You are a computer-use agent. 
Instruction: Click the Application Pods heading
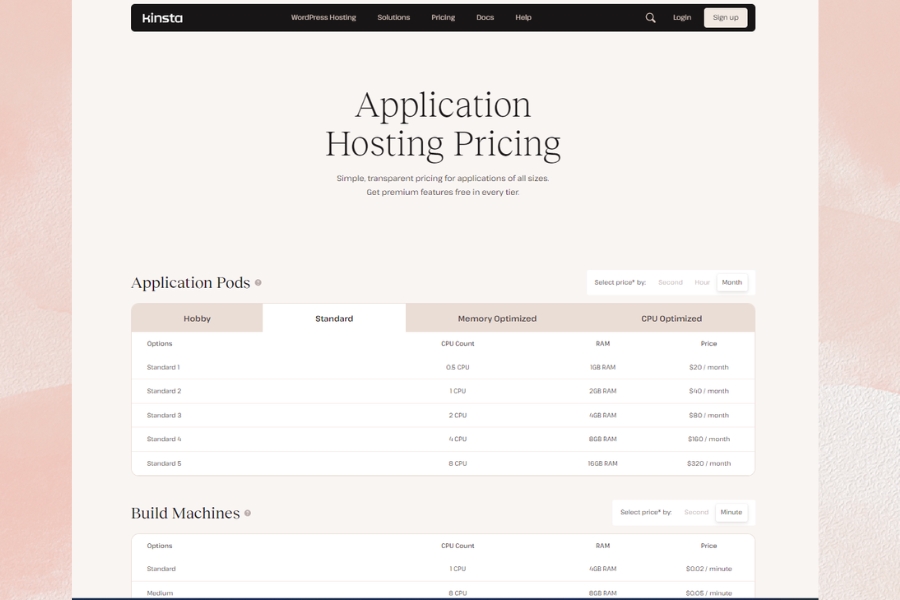191,282
